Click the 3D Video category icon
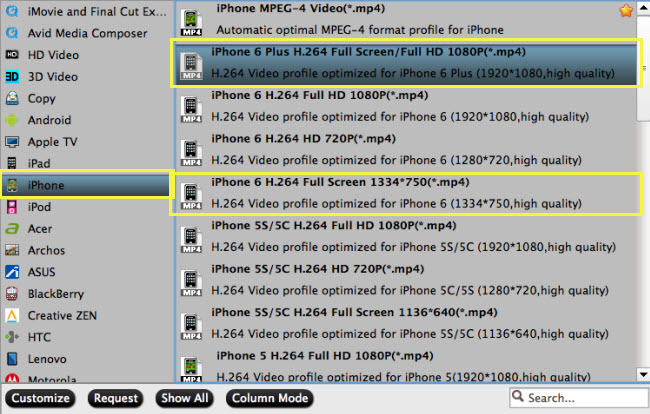This screenshot has width=650, height=414. [12, 76]
